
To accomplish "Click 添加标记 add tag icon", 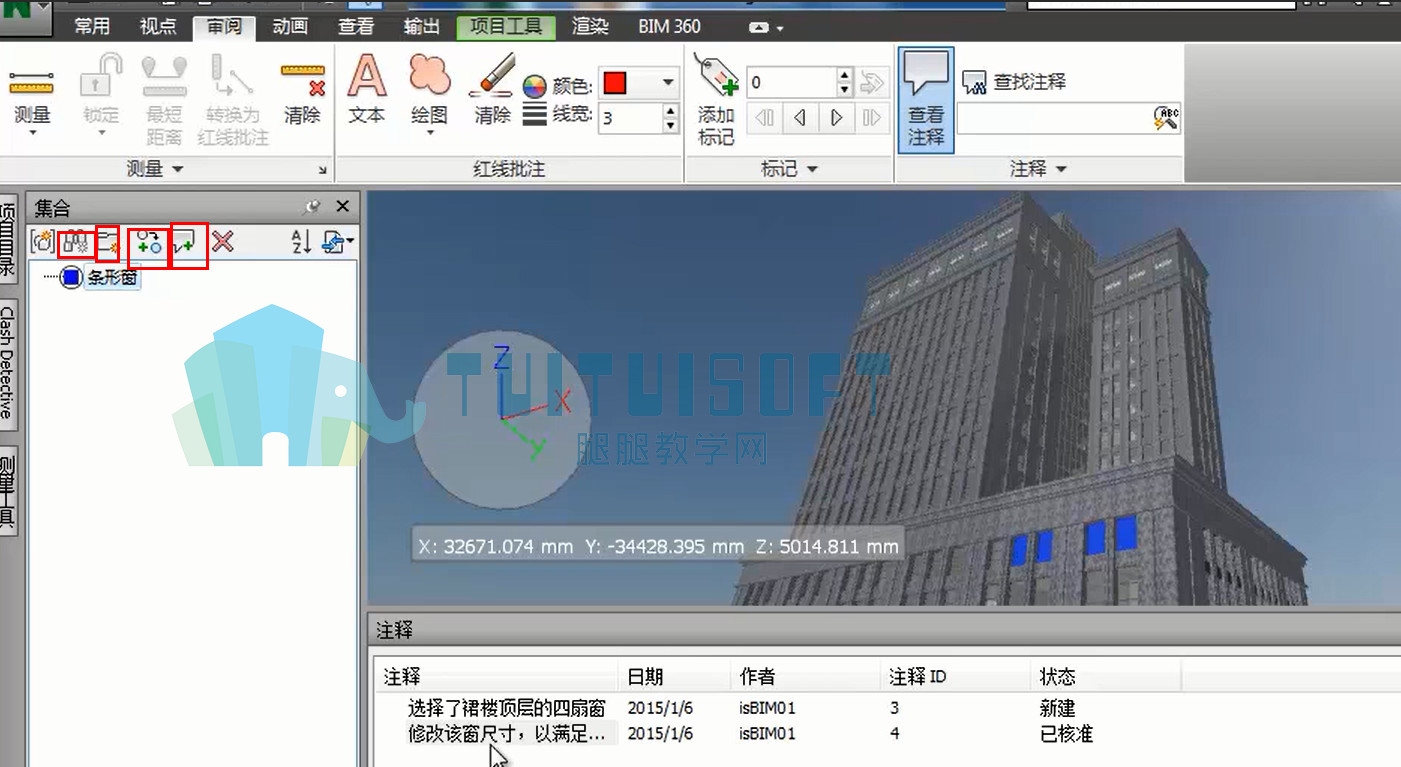I will coord(716,100).
